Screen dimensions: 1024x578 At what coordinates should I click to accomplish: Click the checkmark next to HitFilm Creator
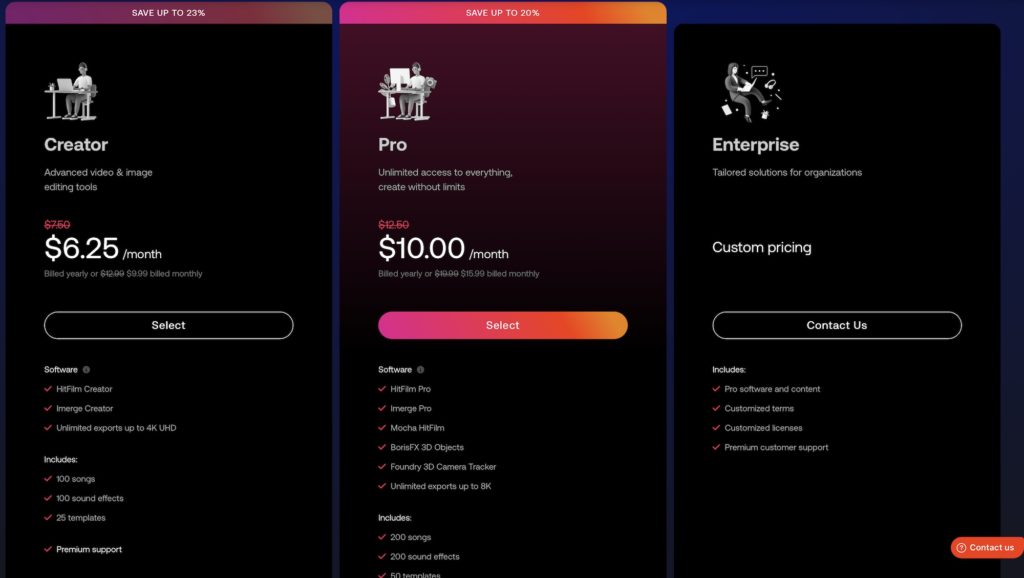tap(48, 389)
